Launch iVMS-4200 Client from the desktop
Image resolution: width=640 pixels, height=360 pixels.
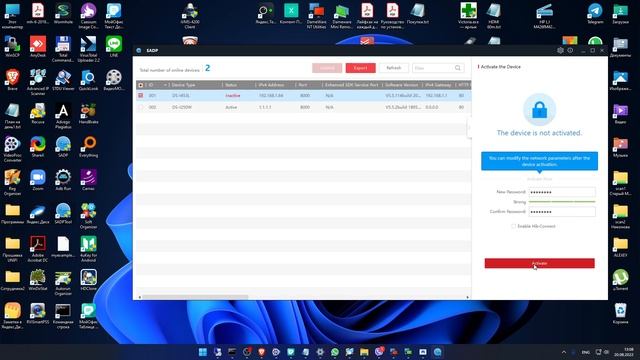190,16
